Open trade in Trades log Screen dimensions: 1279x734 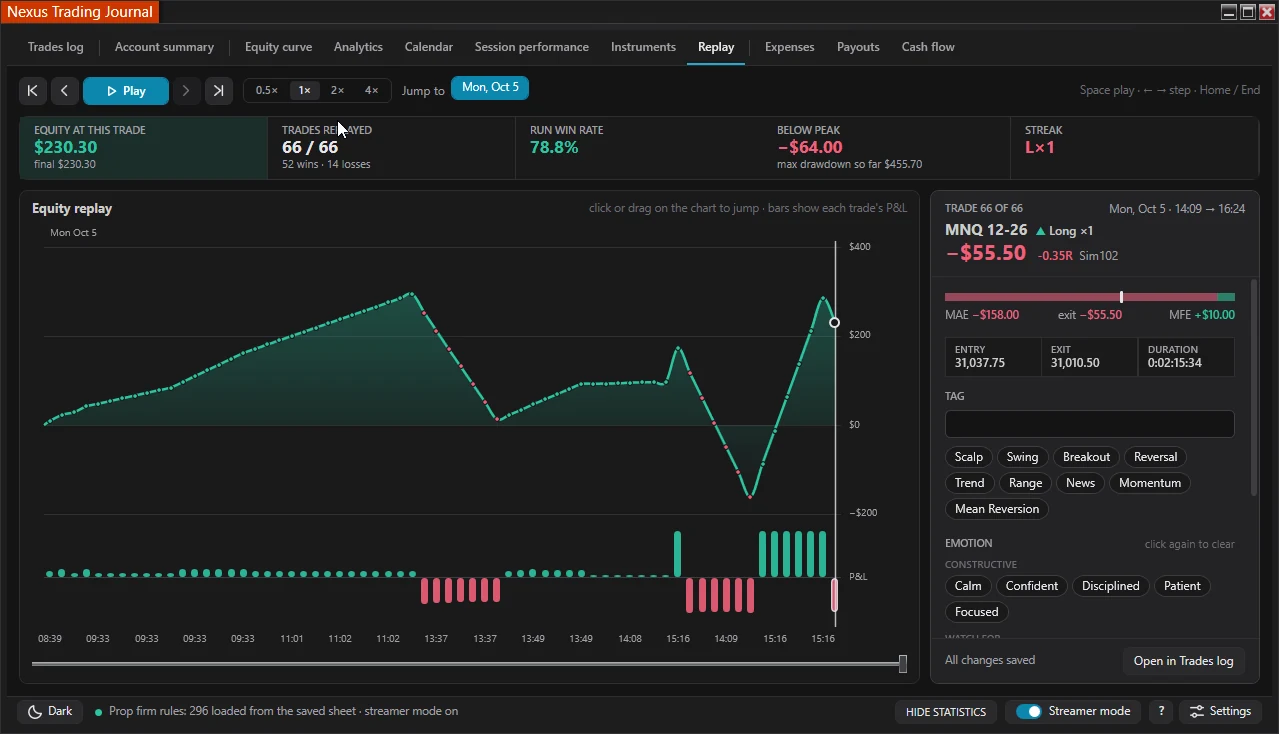(x=1183, y=661)
